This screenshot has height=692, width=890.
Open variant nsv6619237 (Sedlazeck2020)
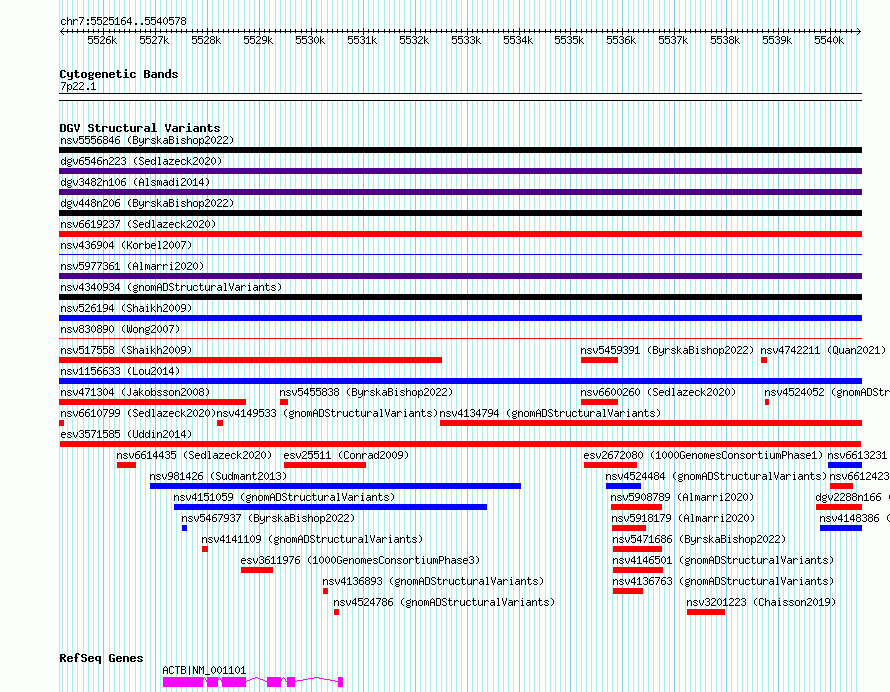(138, 224)
